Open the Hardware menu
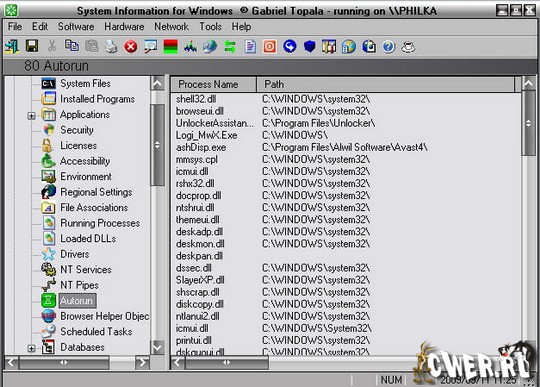This screenshot has width=540, height=387. (x=124, y=27)
